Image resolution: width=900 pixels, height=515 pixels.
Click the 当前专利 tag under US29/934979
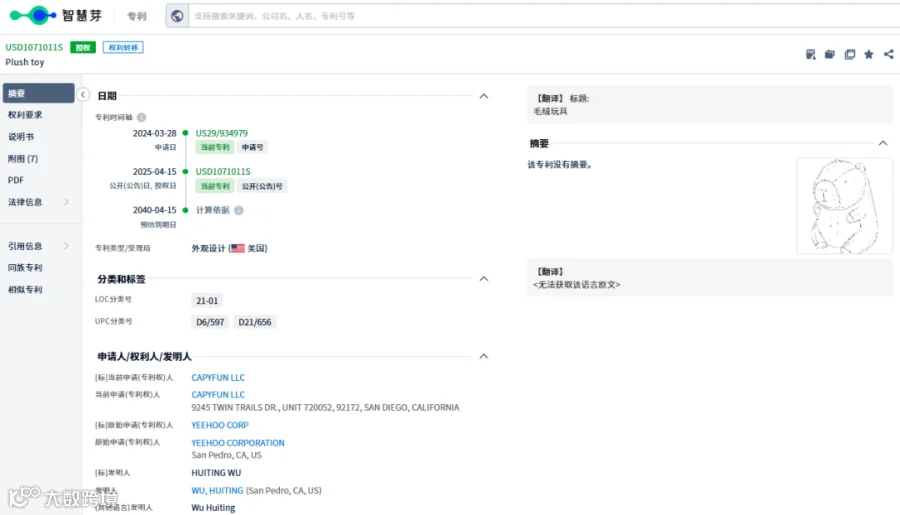point(215,148)
